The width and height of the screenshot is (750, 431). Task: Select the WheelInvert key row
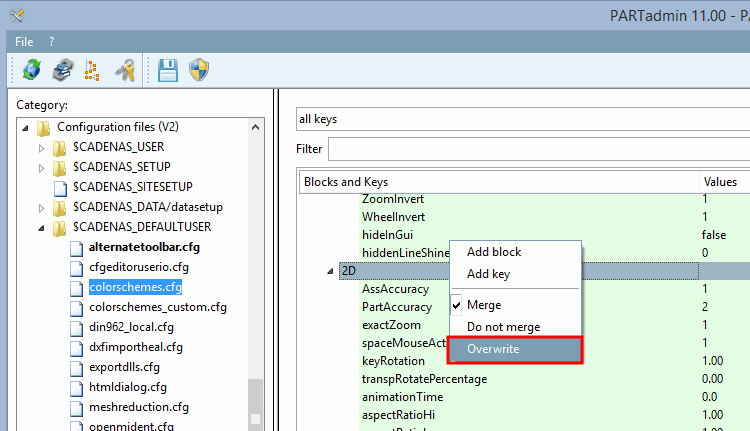393,217
